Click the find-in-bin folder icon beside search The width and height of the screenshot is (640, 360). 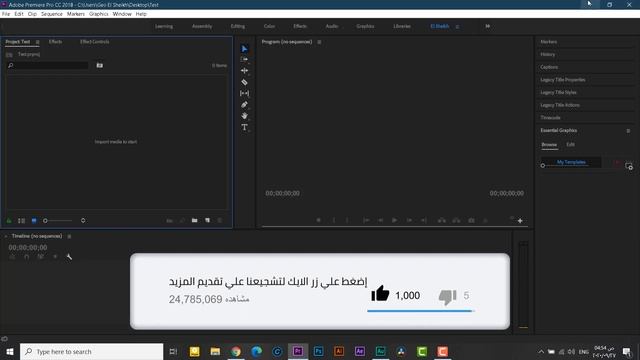click(x=100, y=65)
